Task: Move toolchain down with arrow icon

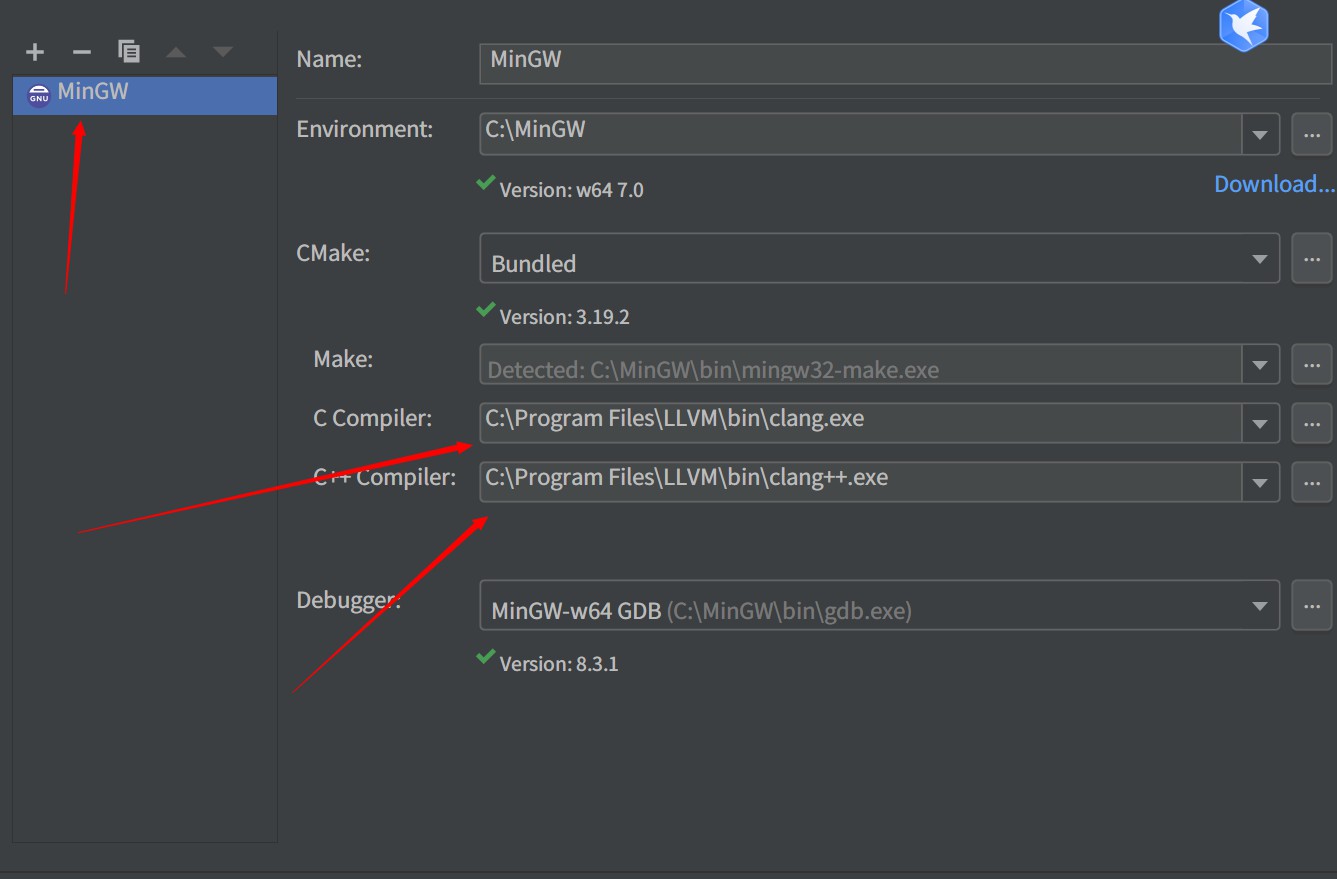Action: point(222,51)
